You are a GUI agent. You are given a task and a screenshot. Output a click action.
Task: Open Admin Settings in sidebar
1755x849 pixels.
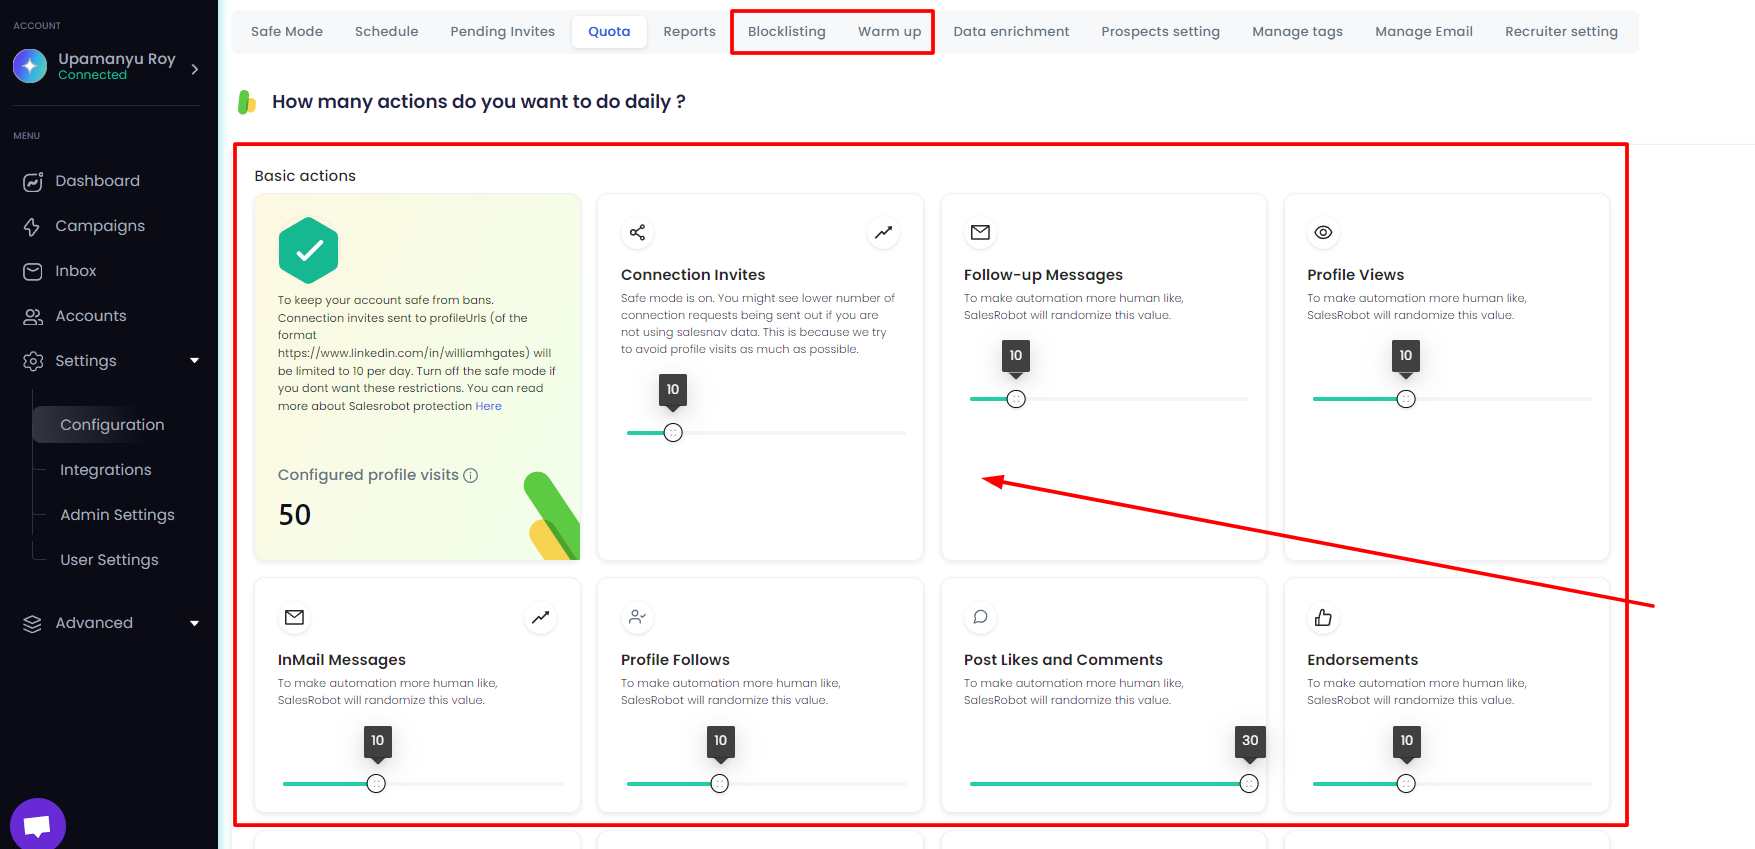click(x=117, y=515)
